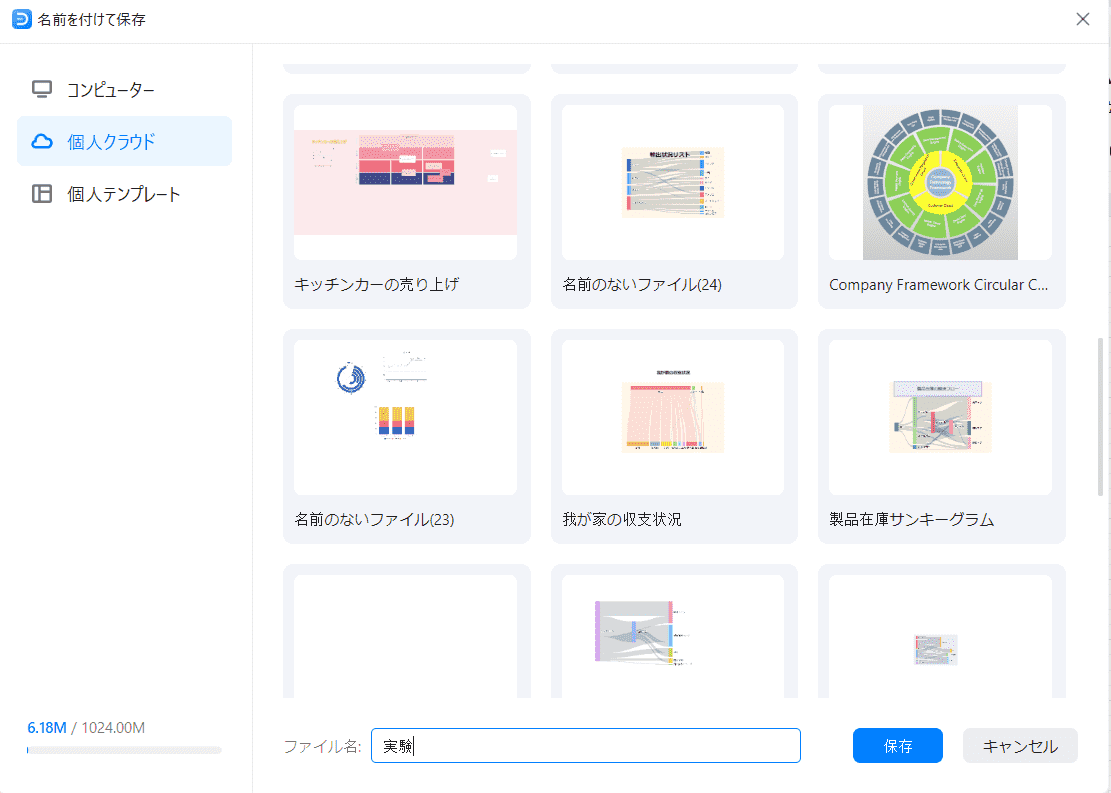
Task: Click the computer monitor icon in sidebar
Action: tap(42, 89)
